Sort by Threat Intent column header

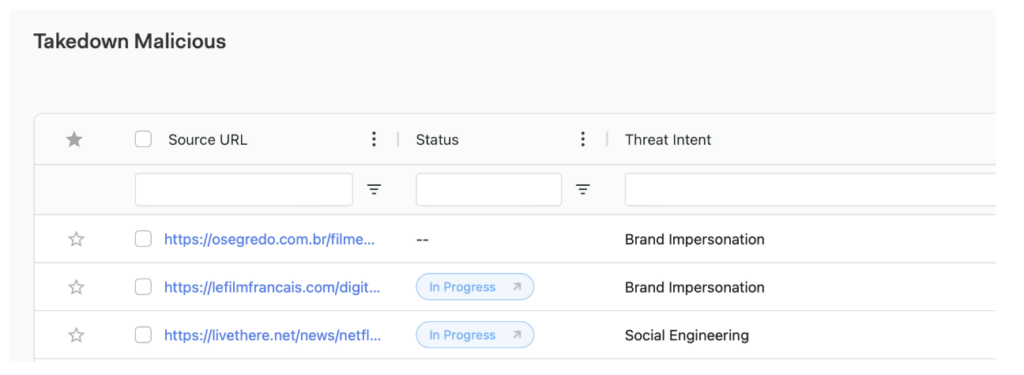click(668, 140)
